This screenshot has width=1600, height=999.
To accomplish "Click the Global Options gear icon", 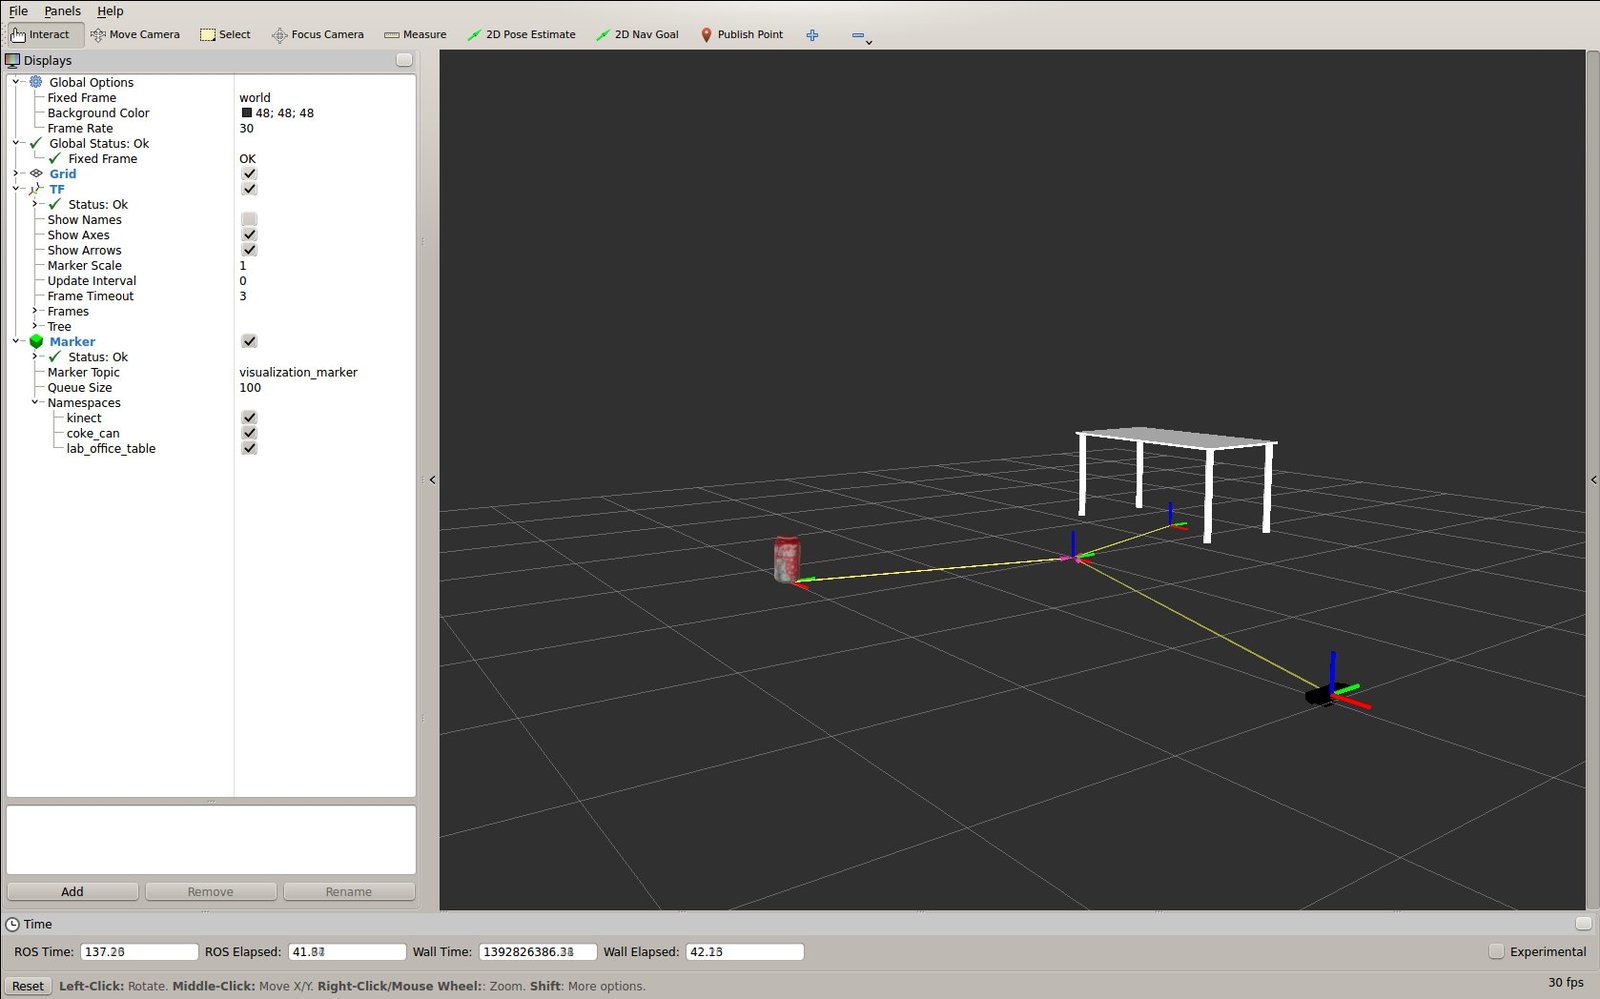I will 36,82.
